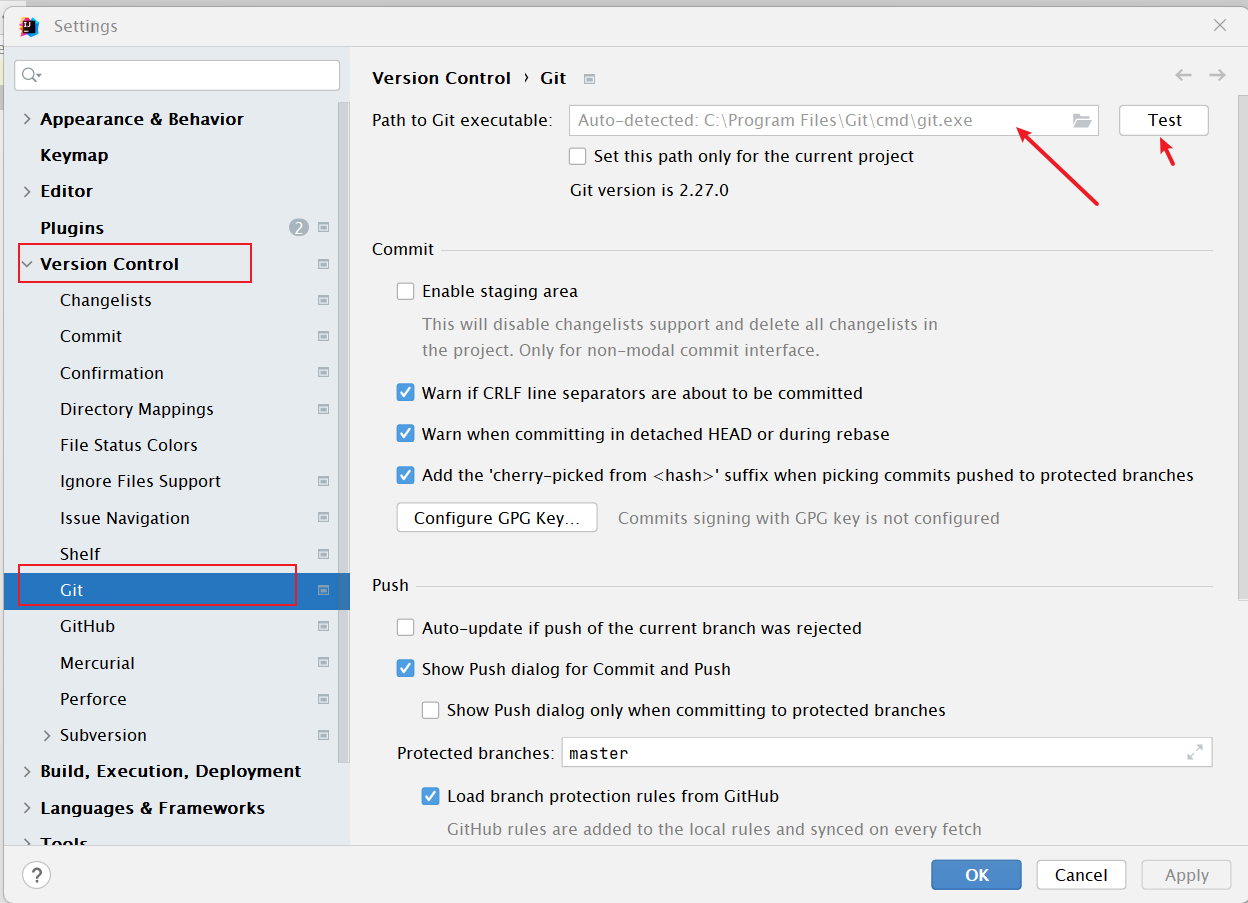Screen dimensions: 1248x903
Task: Expand the Appearance & Behavior section arrow
Action: click(26, 119)
